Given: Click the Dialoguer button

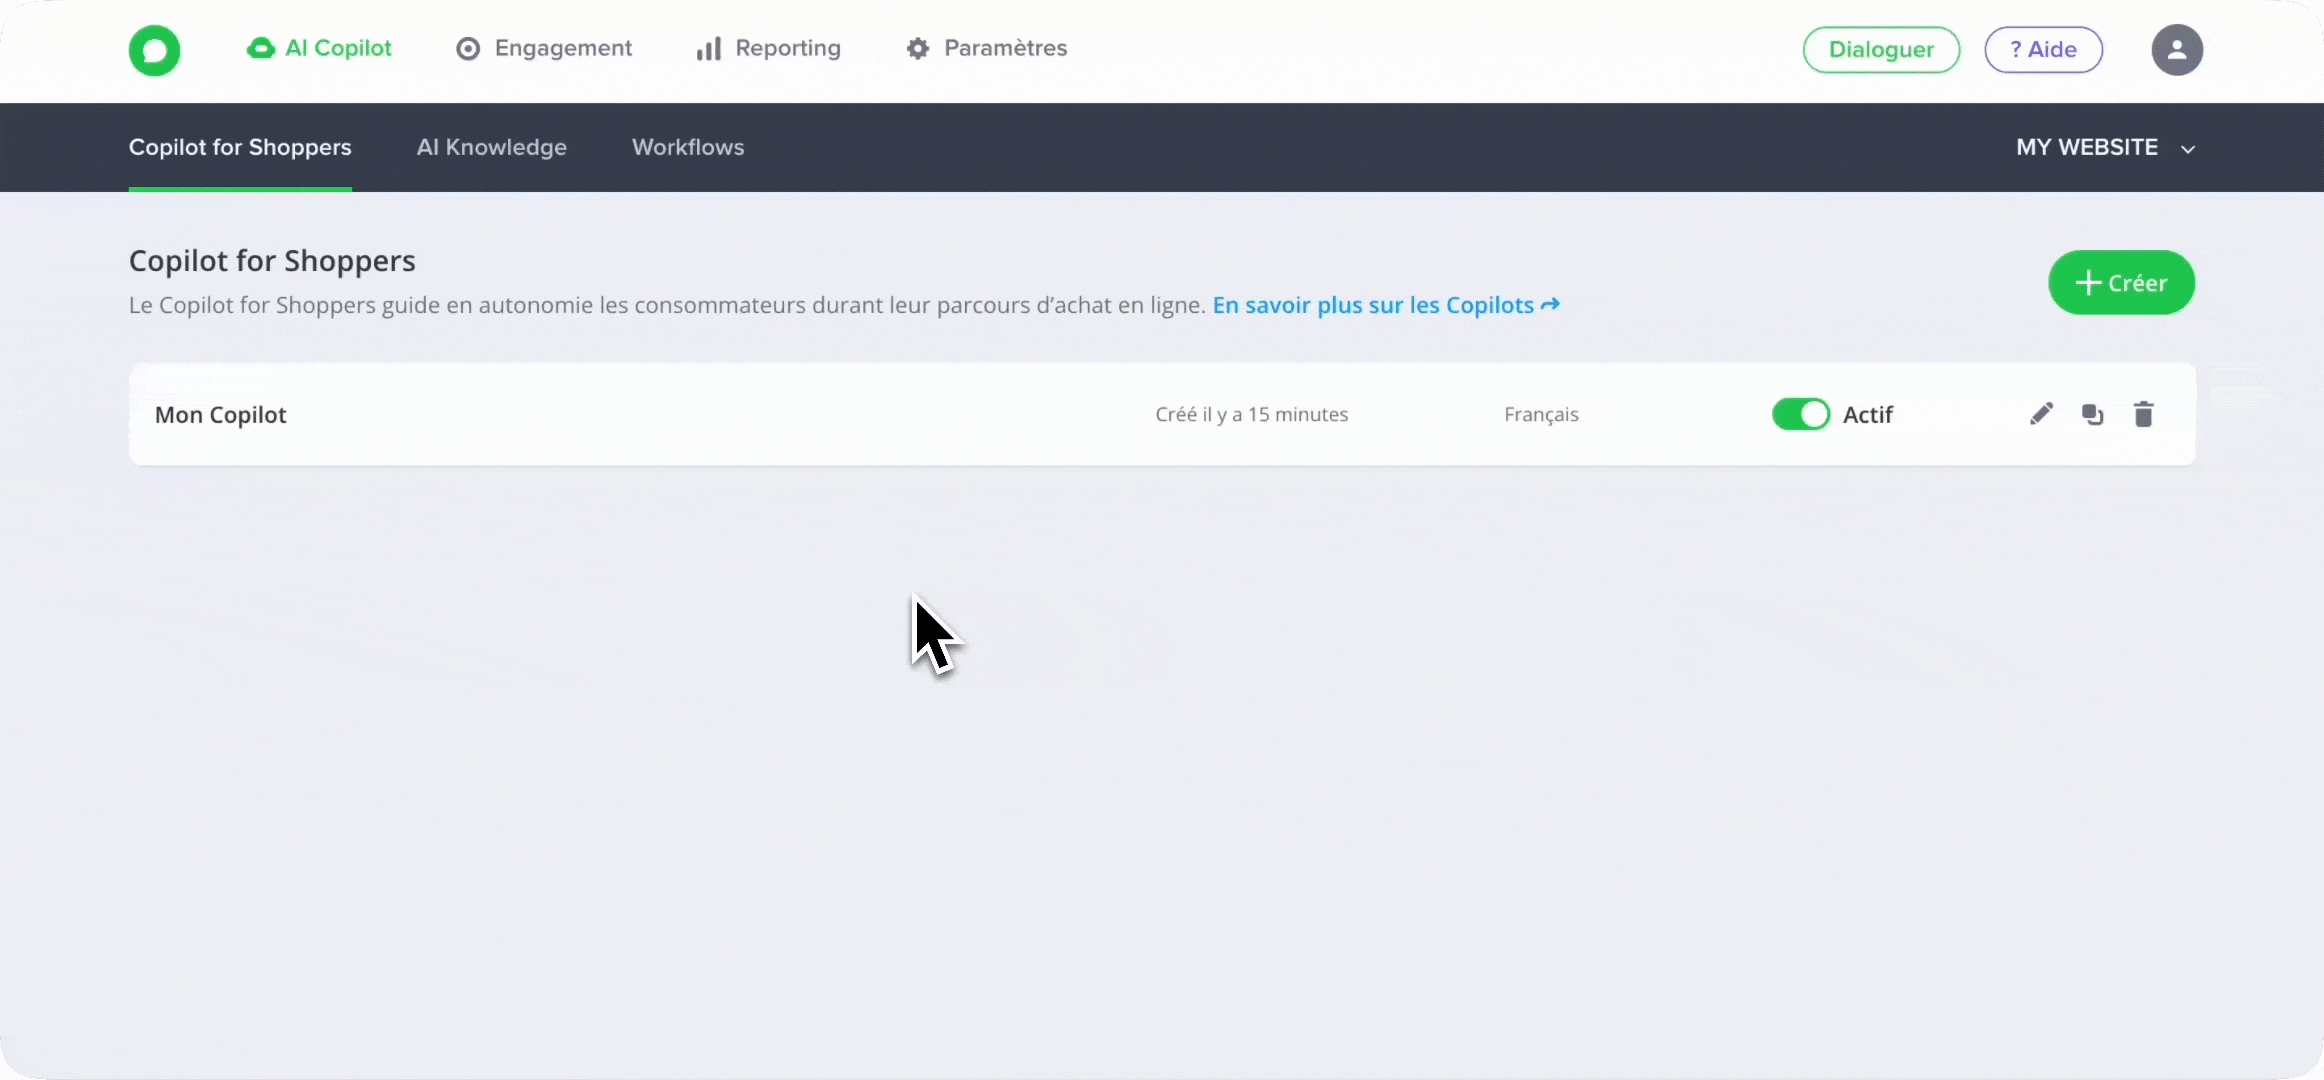Looking at the screenshot, I should [1880, 50].
